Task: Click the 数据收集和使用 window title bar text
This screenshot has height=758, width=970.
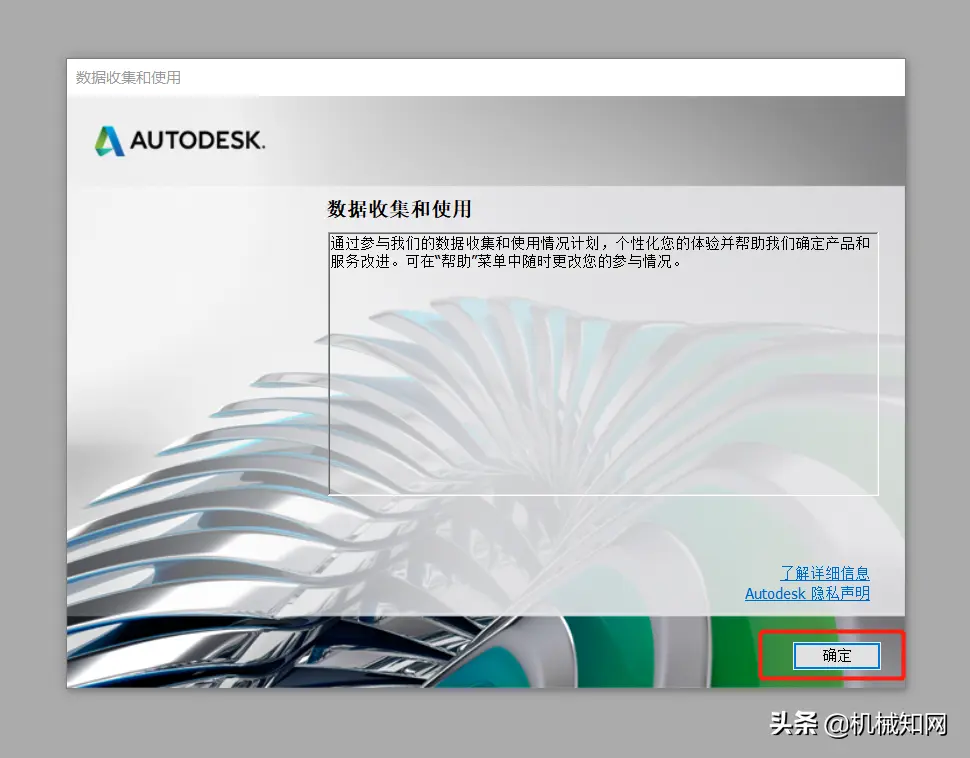Action: (128, 77)
